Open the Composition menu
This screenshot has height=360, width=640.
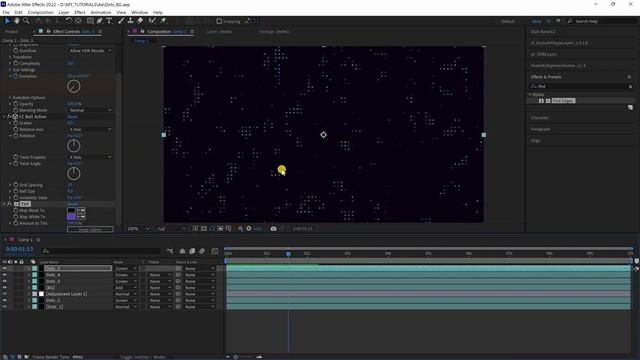pos(40,12)
